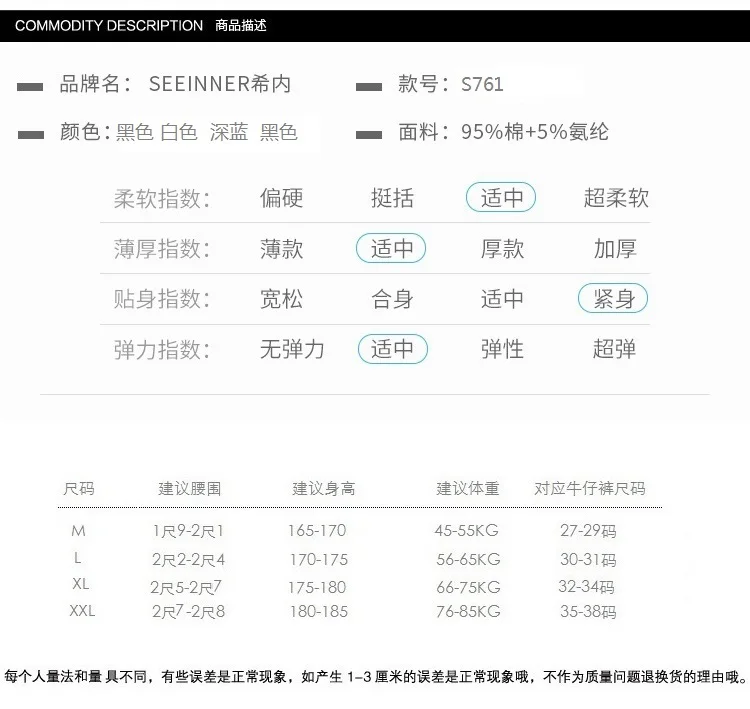The image size is (750, 709).
Task: Click the dash bullet before 颜色
Action: click(31, 135)
